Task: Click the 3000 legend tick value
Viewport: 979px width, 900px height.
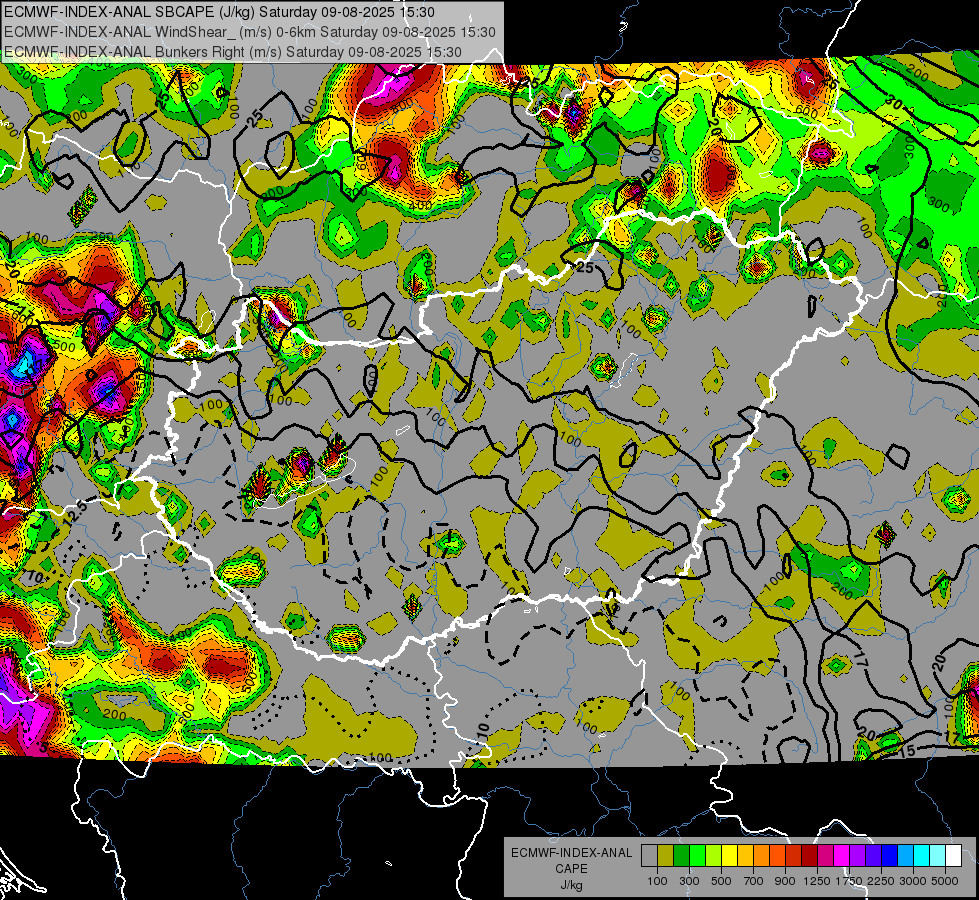Action: pyautogui.click(x=913, y=881)
